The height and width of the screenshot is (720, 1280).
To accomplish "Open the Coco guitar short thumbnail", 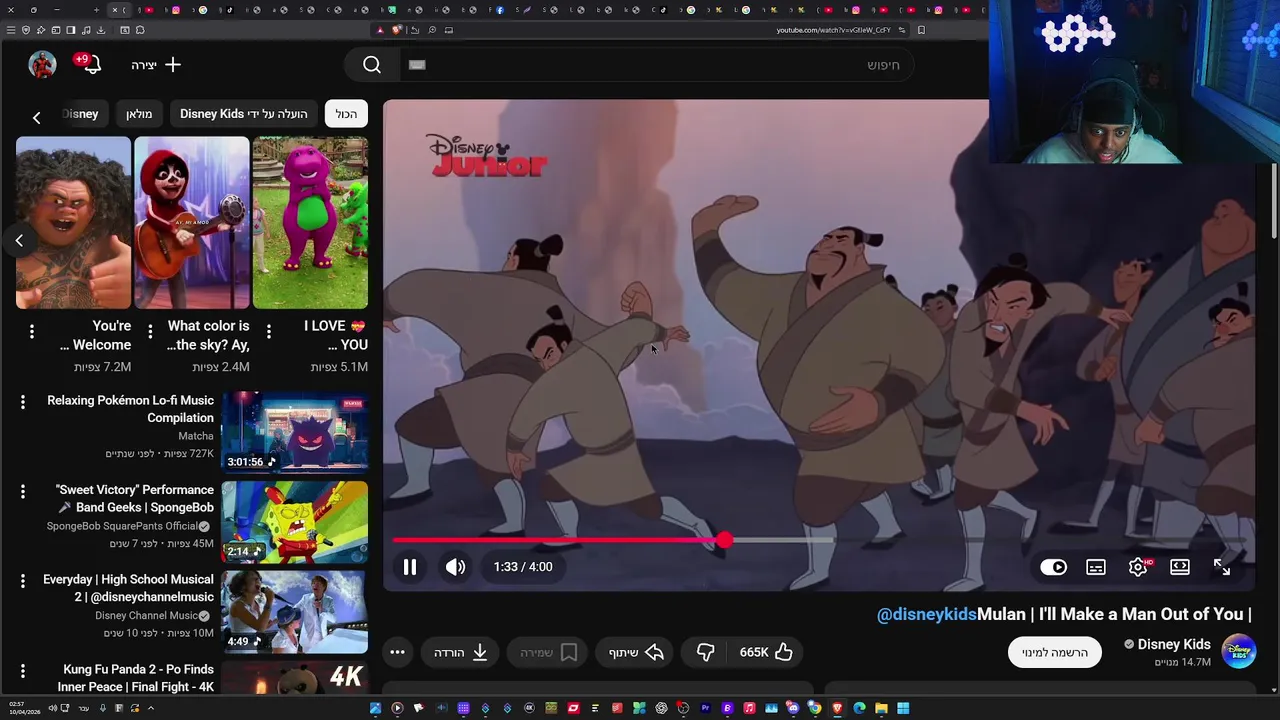I will point(192,223).
